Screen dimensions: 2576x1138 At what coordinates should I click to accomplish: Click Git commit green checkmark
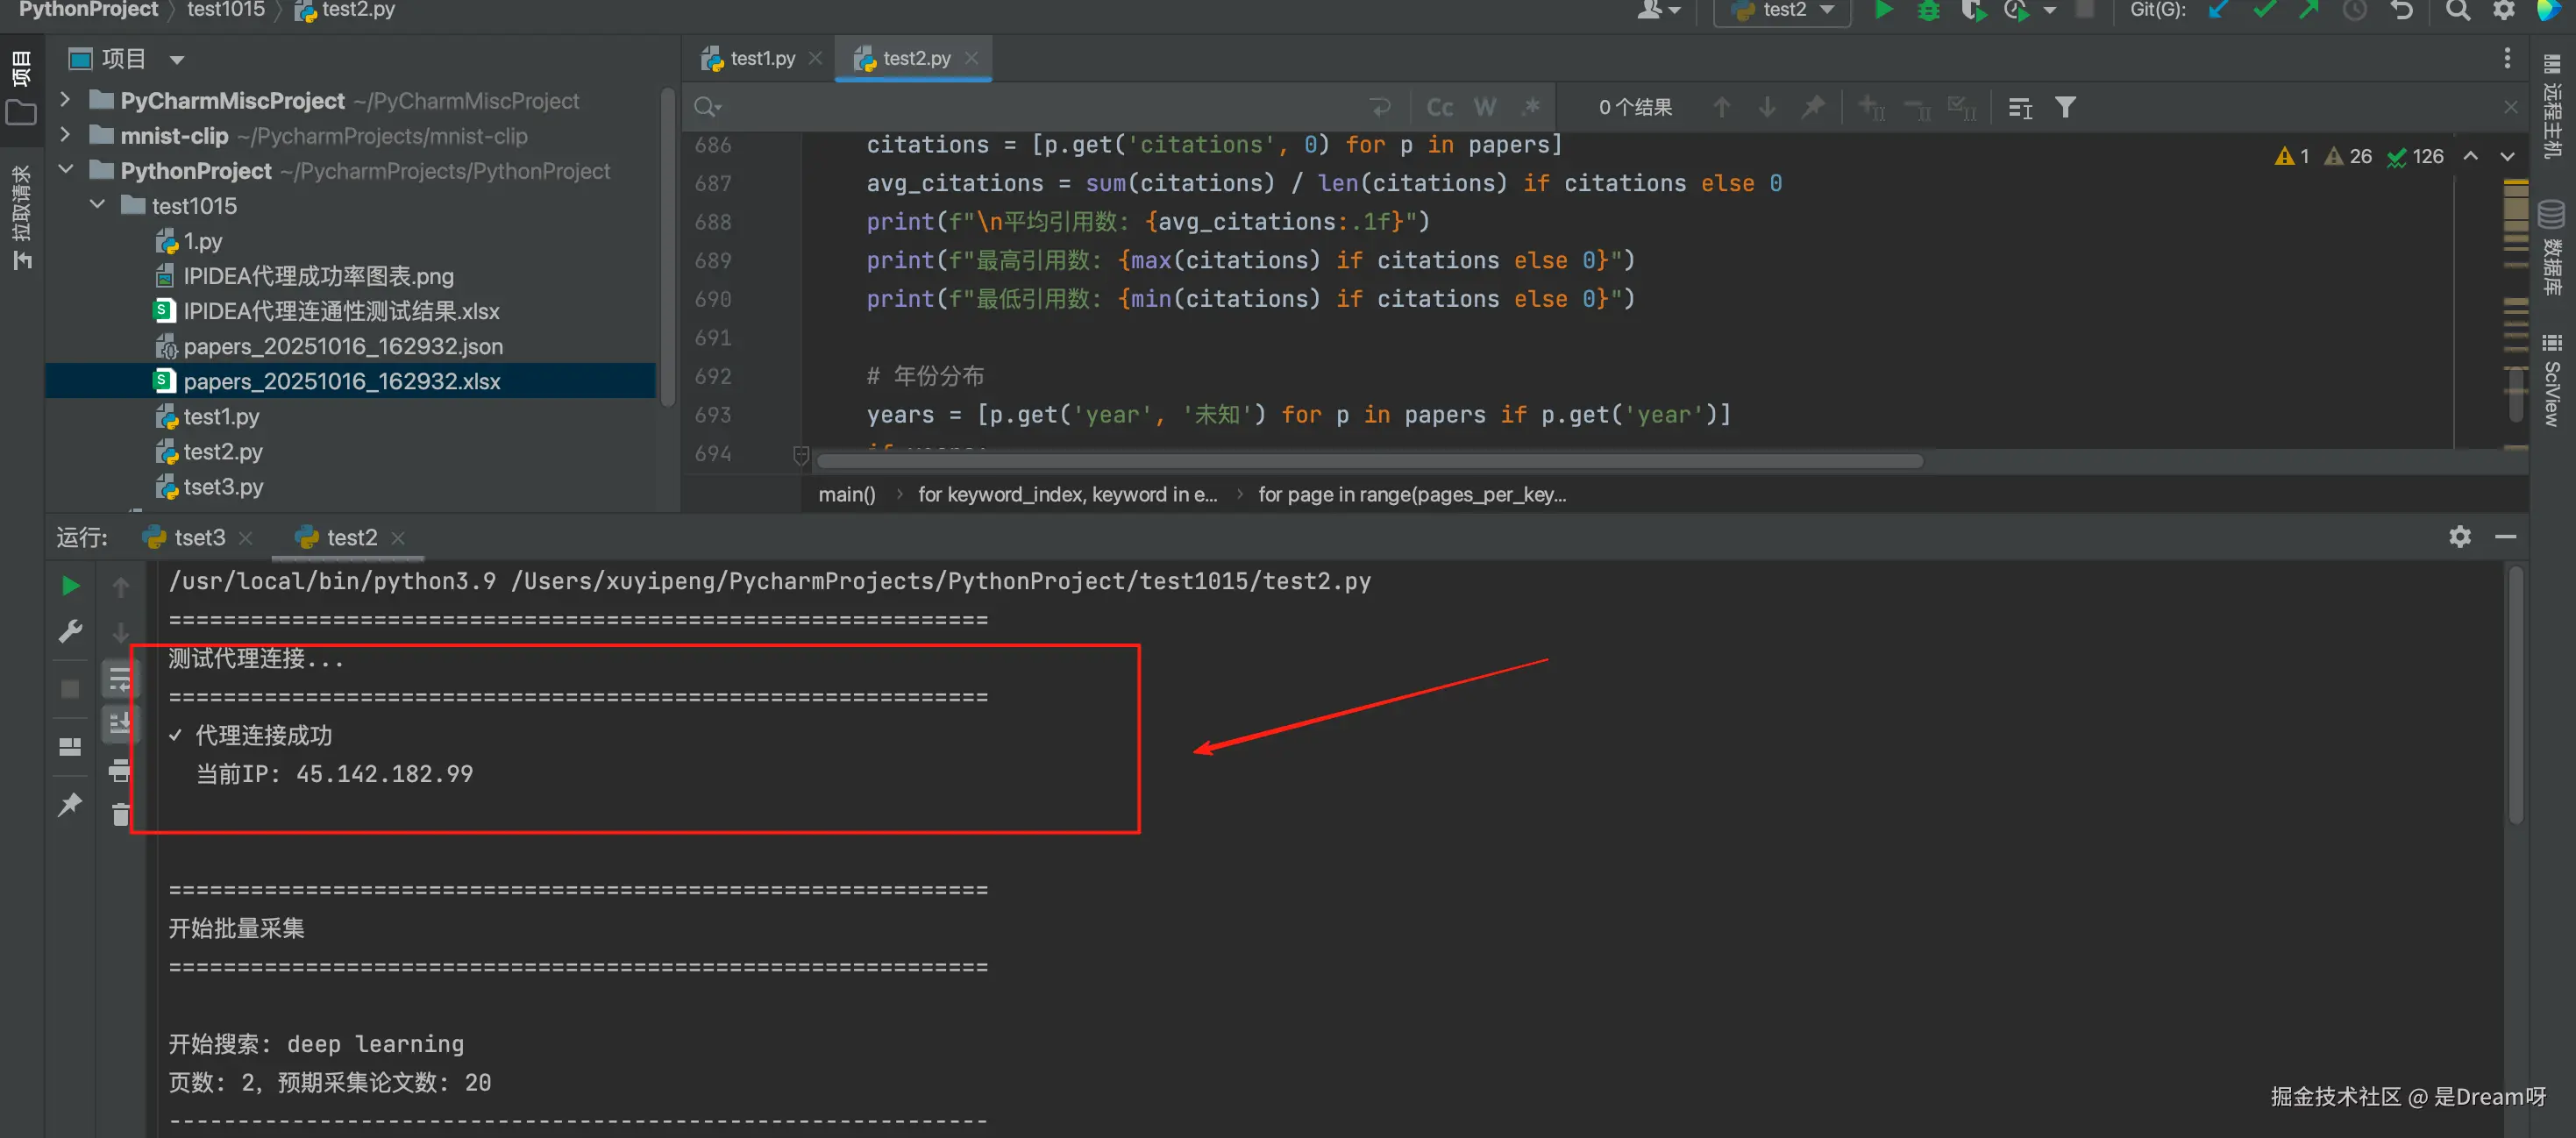2264,10
